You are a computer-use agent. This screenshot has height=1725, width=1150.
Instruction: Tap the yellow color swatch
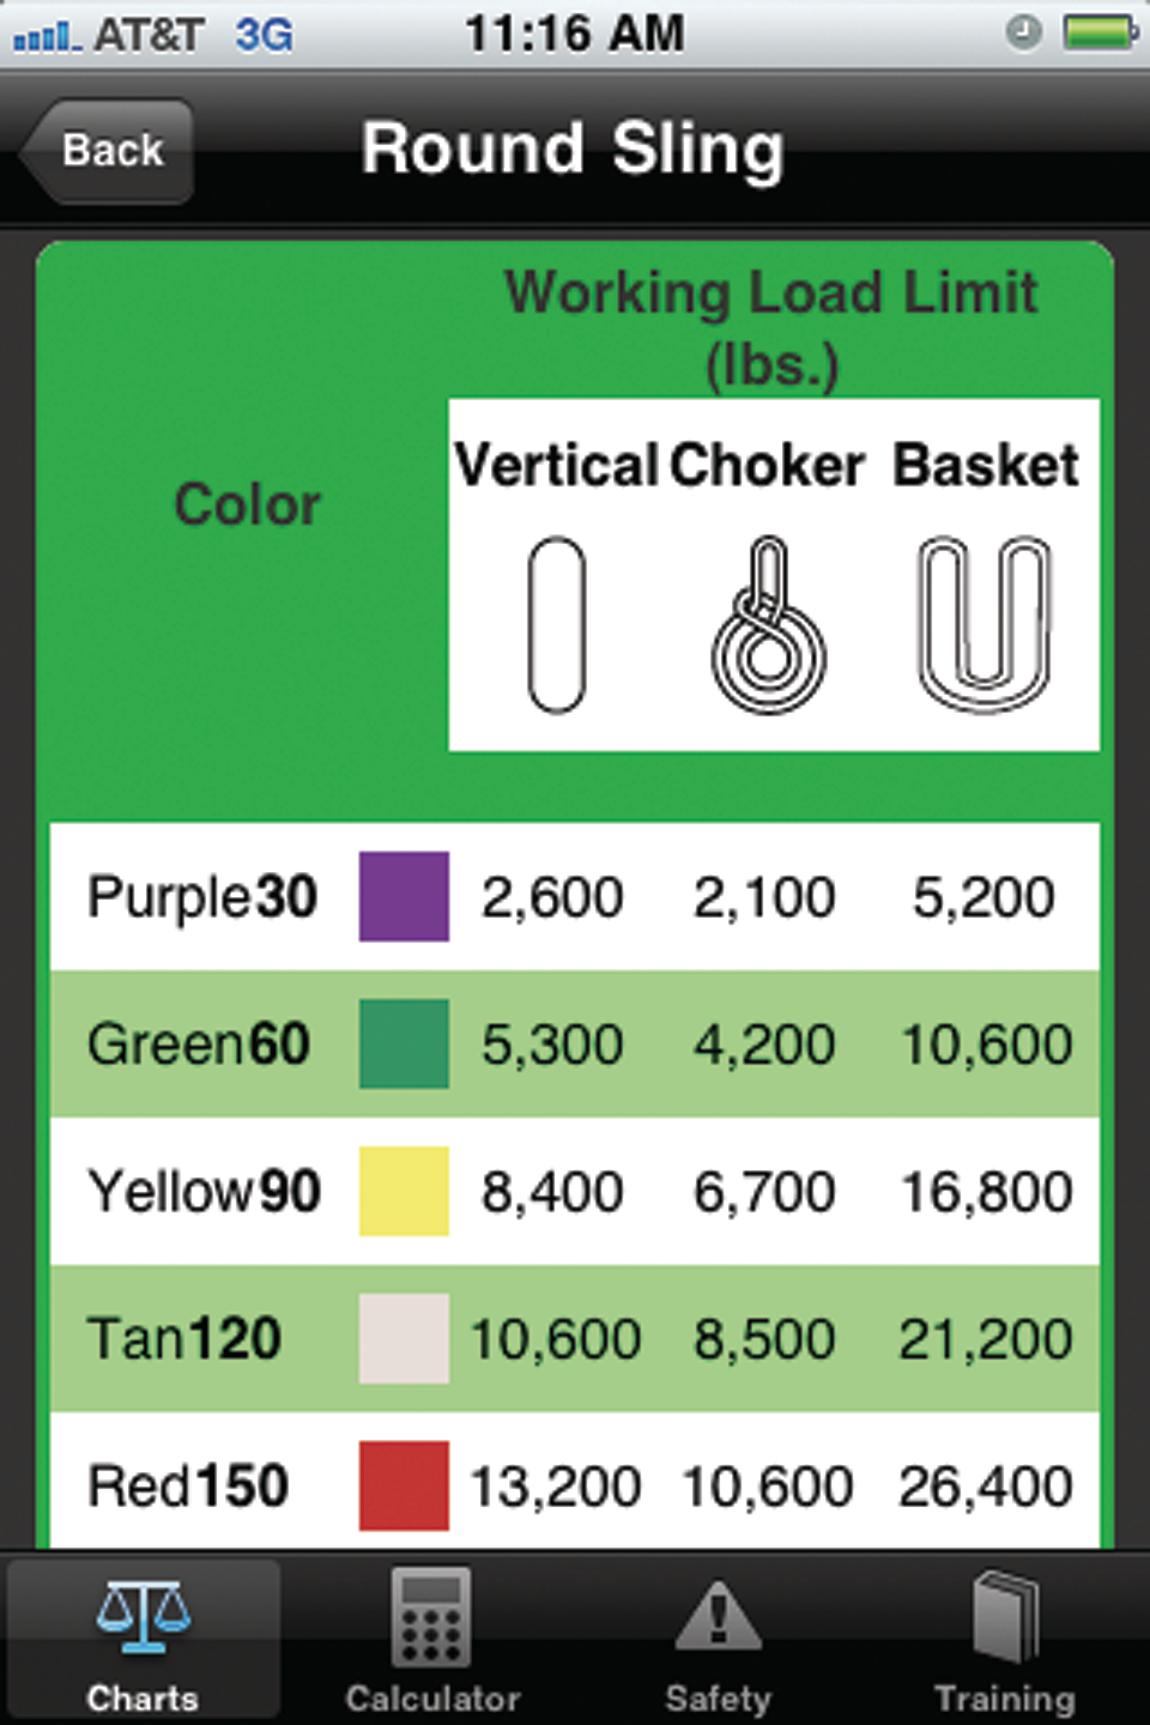(x=404, y=1190)
